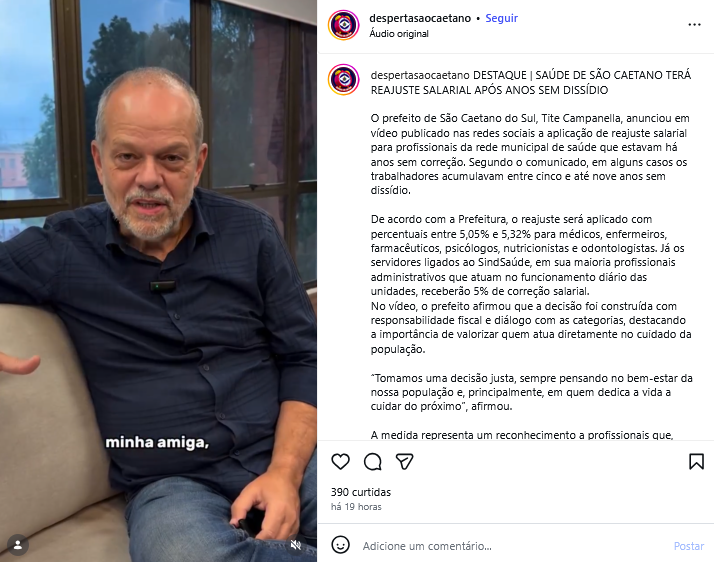The image size is (714, 562).
Task: Follow the account via Seguir
Action: (501, 18)
